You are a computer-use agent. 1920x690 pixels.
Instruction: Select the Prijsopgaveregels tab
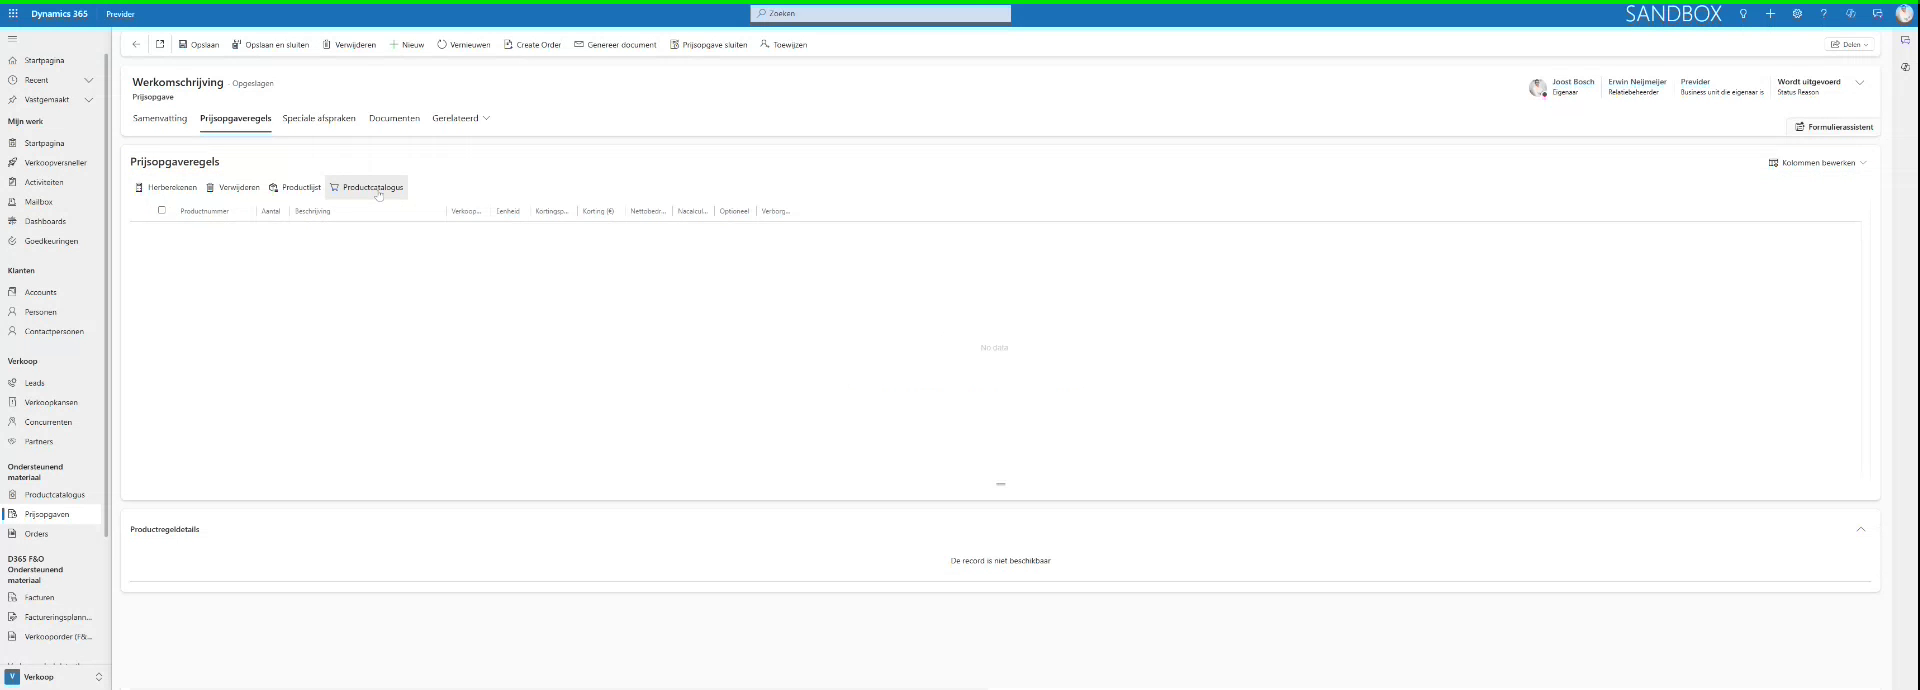[x=235, y=118]
